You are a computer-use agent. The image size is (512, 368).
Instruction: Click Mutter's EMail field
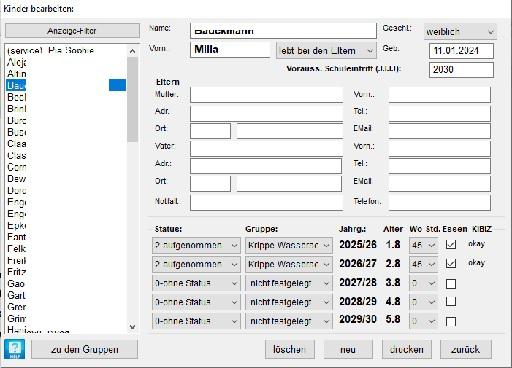point(440,131)
